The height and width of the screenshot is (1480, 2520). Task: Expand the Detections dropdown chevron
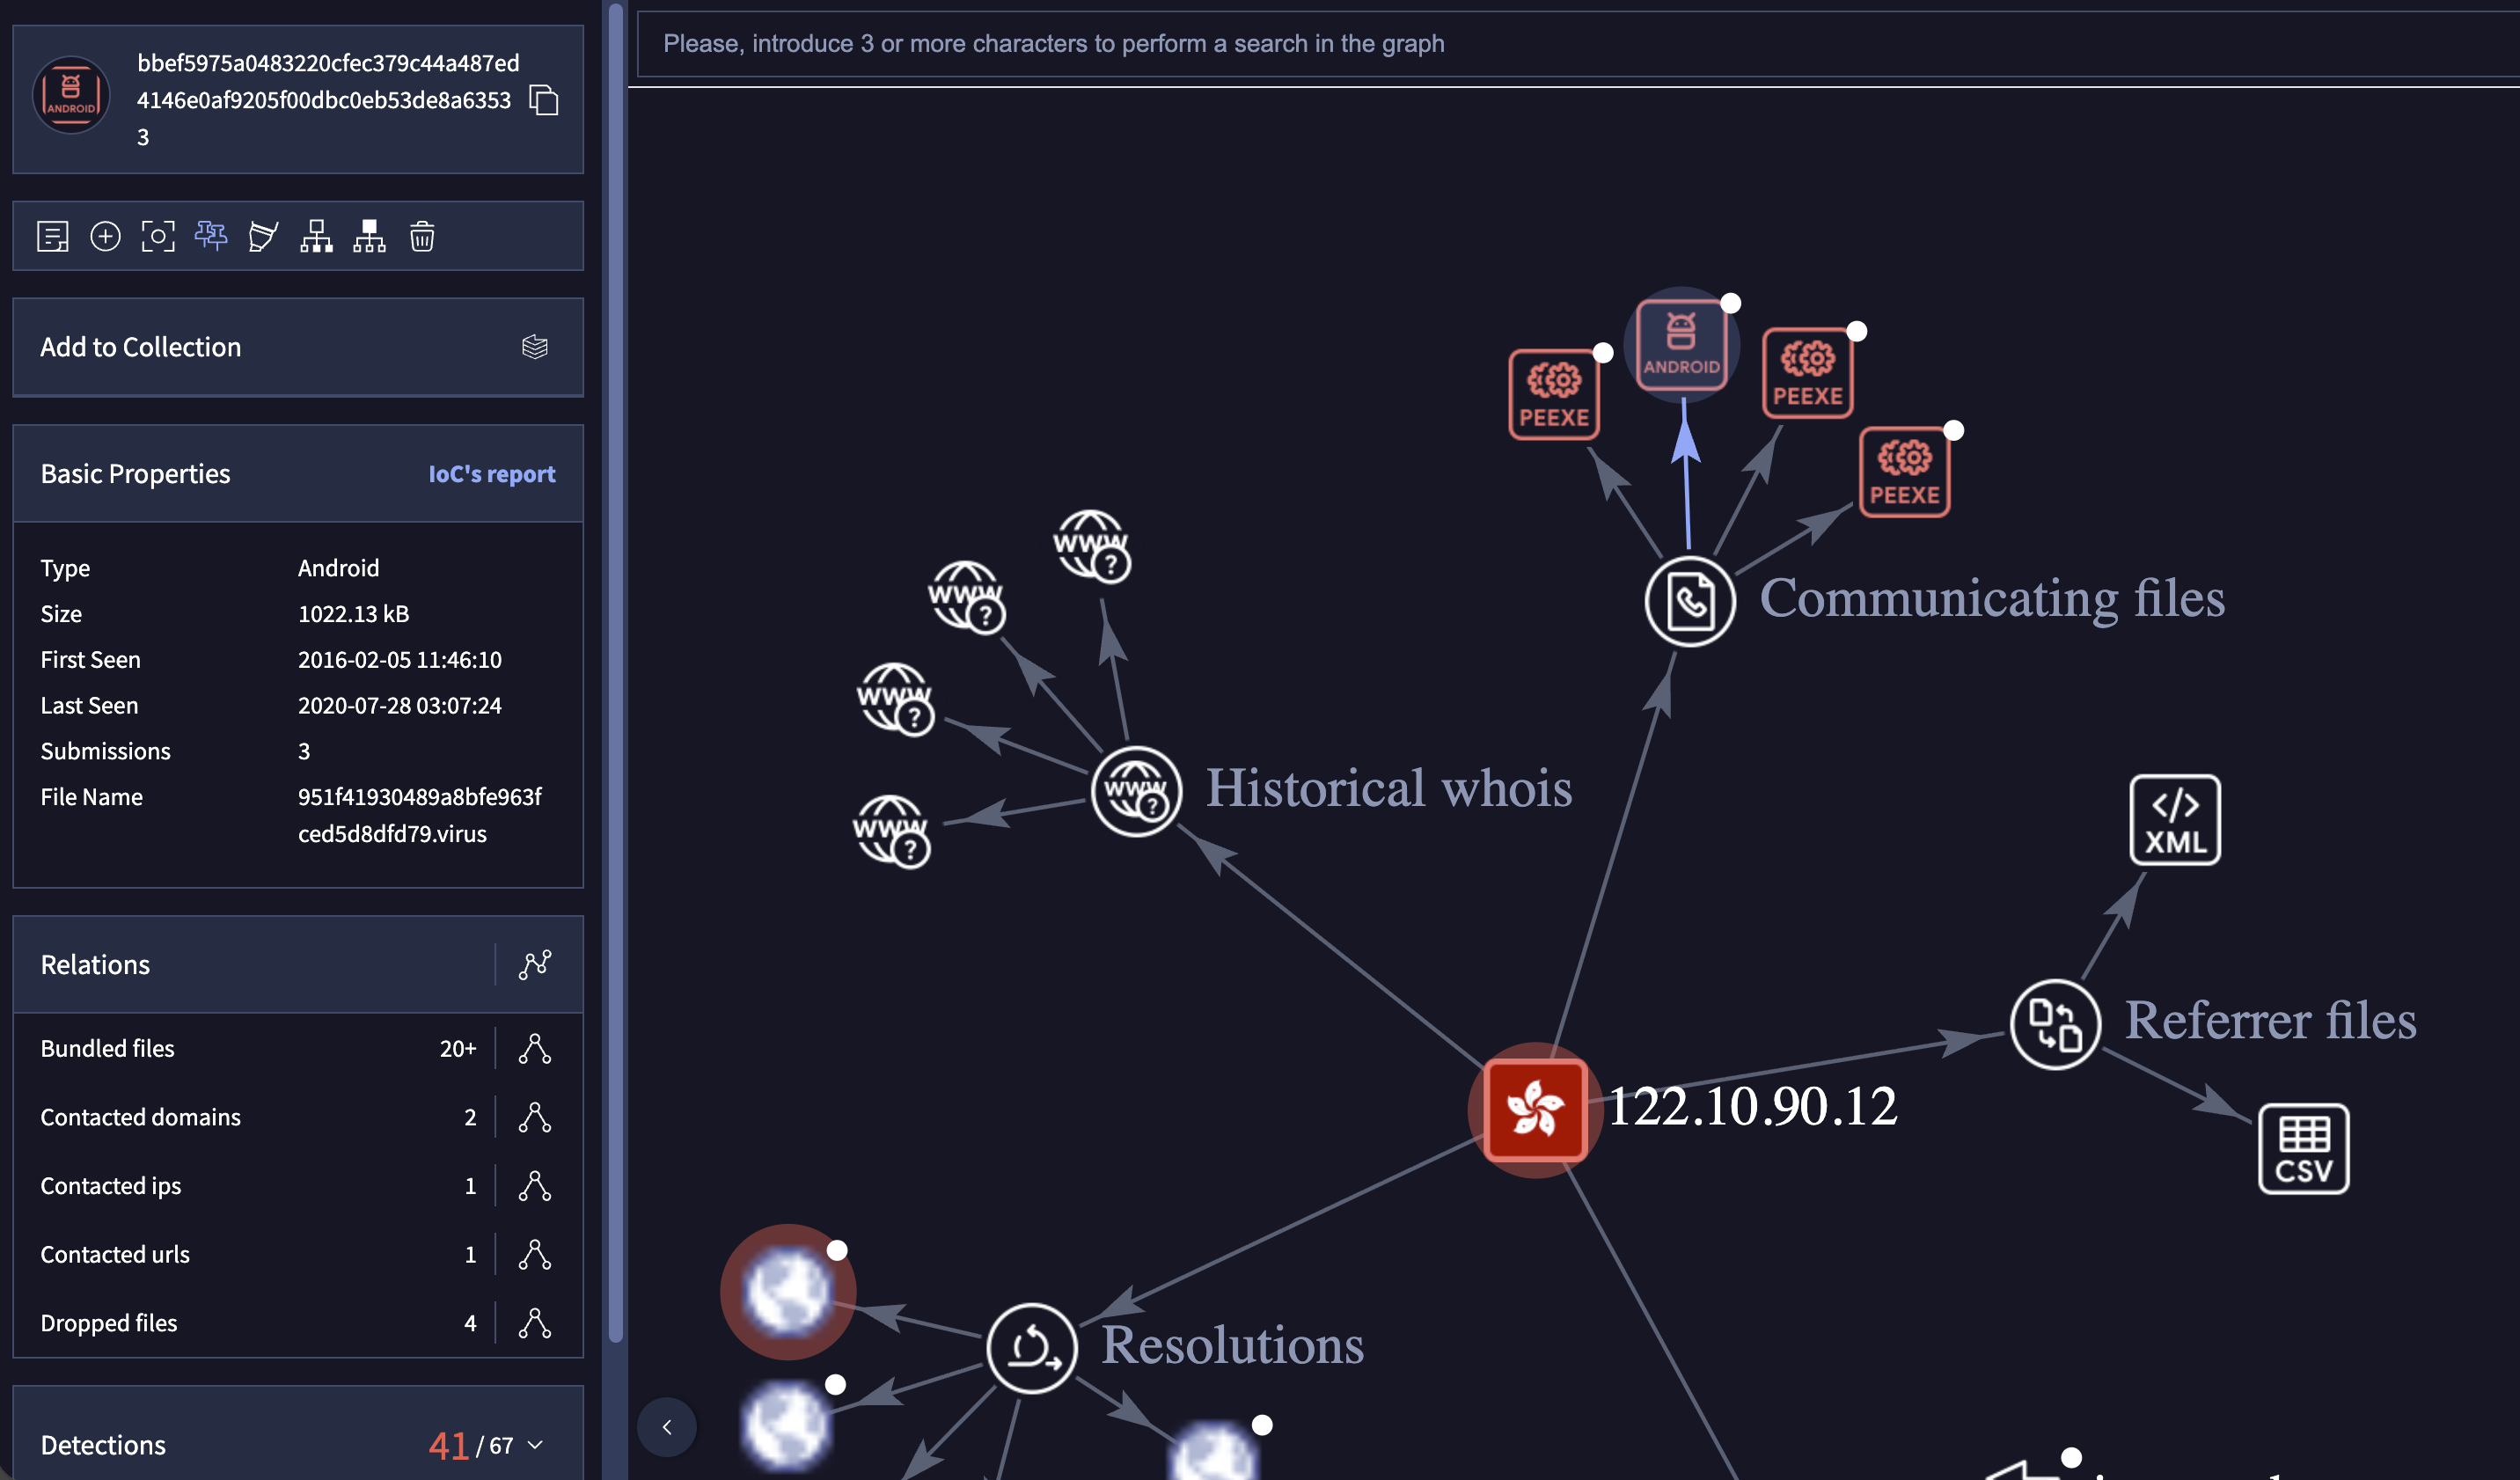click(x=535, y=1445)
